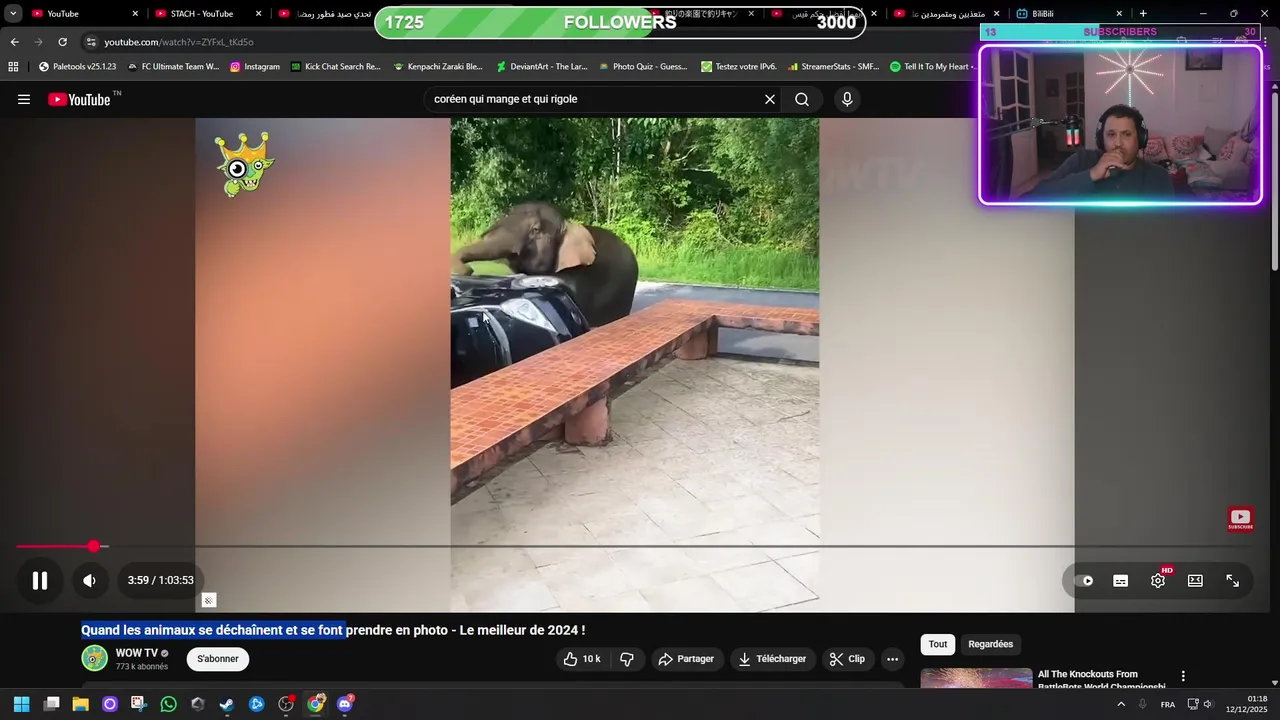This screenshot has height=720, width=1280.
Task: Open BattleBots knockouts video thumbnail
Action: (x=976, y=679)
